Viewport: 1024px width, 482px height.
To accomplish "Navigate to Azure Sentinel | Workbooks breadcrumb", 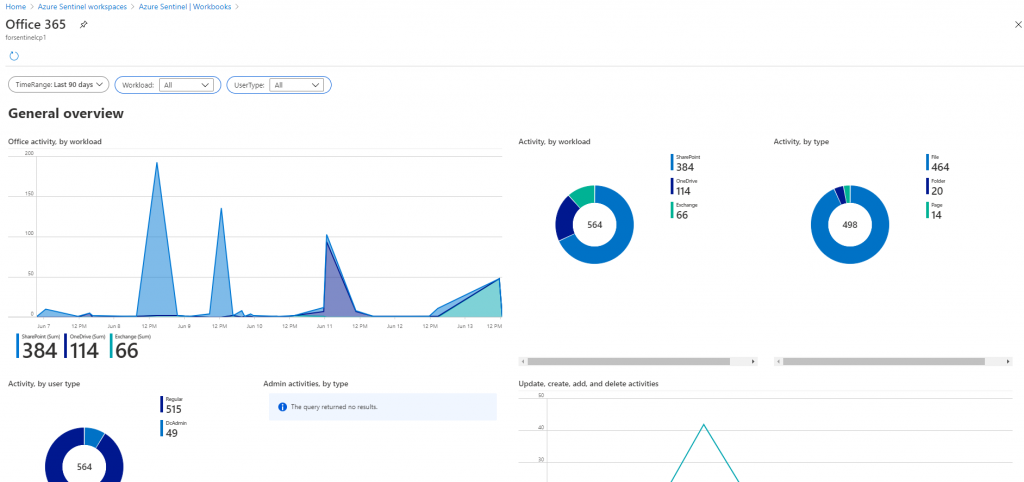I will coord(185,7).
